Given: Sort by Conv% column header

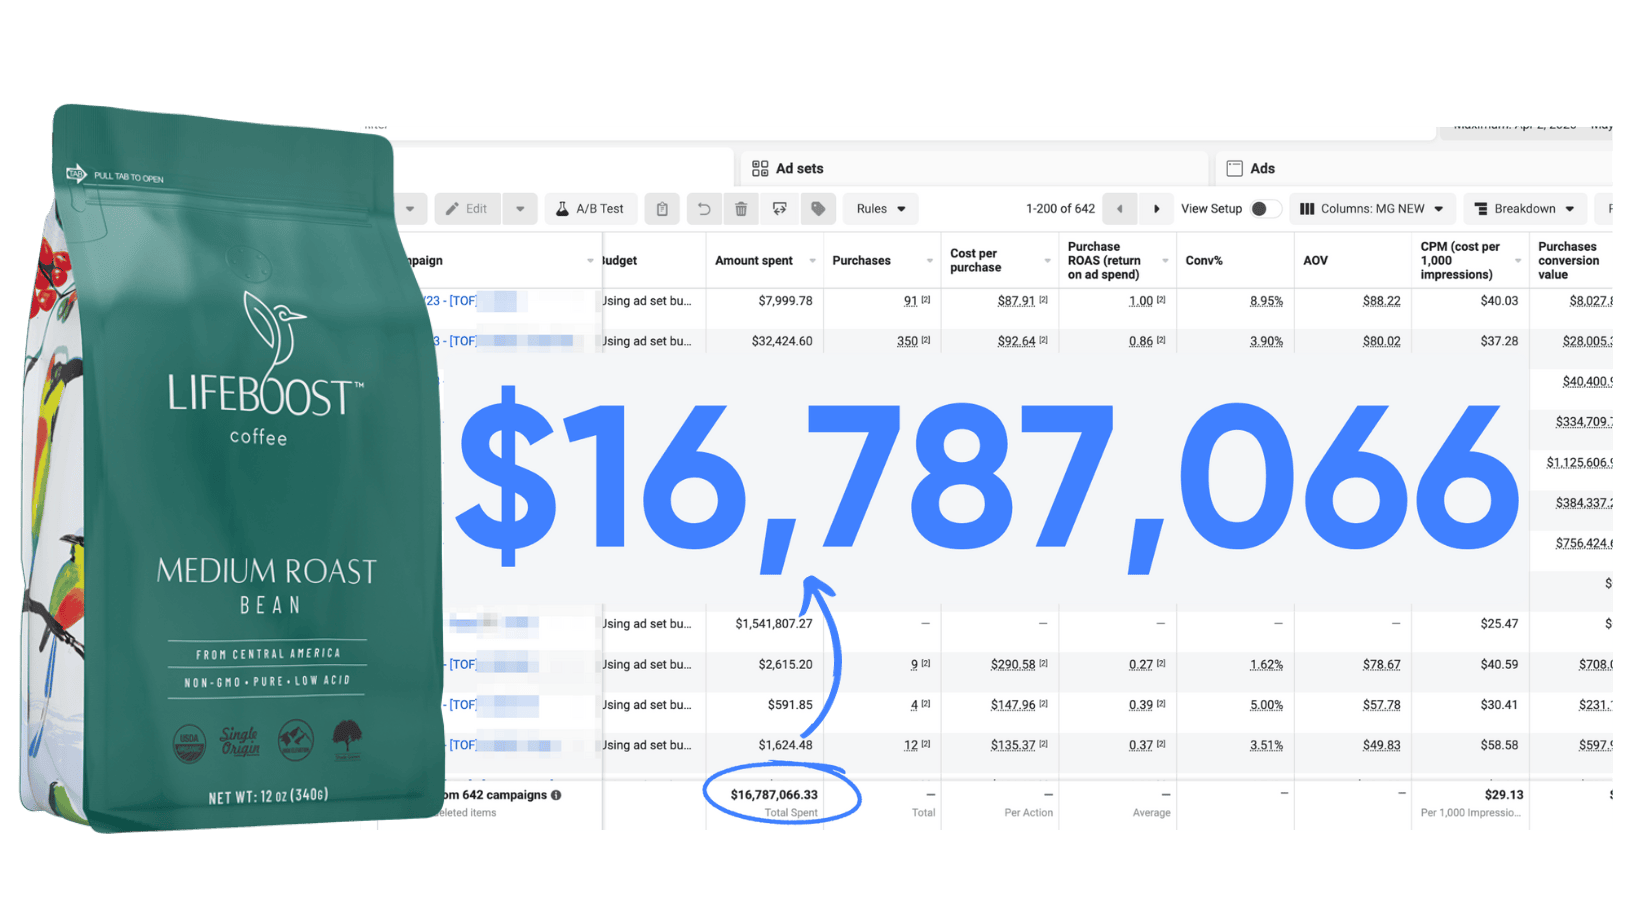Looking at the screenshot, I should (x=1204, y=261).
